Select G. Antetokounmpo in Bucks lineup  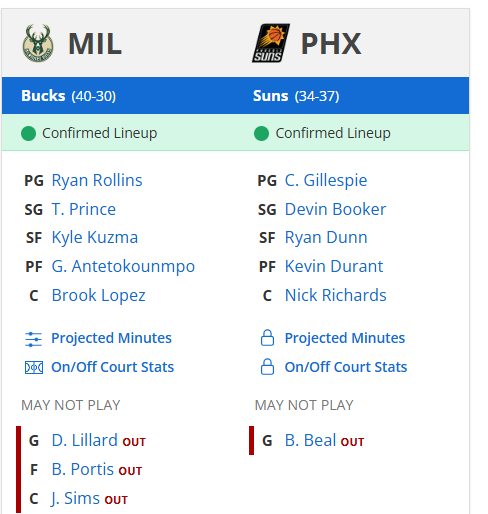coord(123,267)
